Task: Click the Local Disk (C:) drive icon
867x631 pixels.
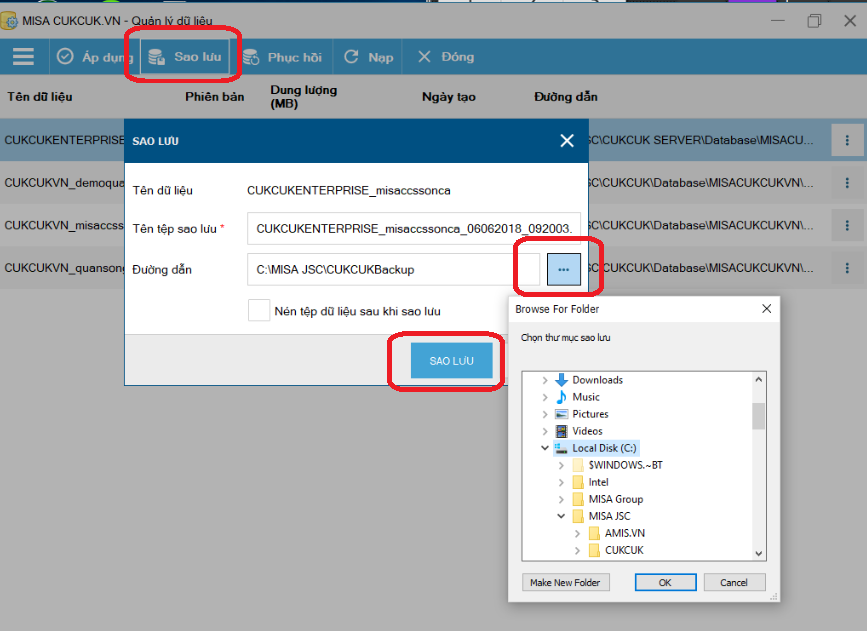Action: click(561, 448)
